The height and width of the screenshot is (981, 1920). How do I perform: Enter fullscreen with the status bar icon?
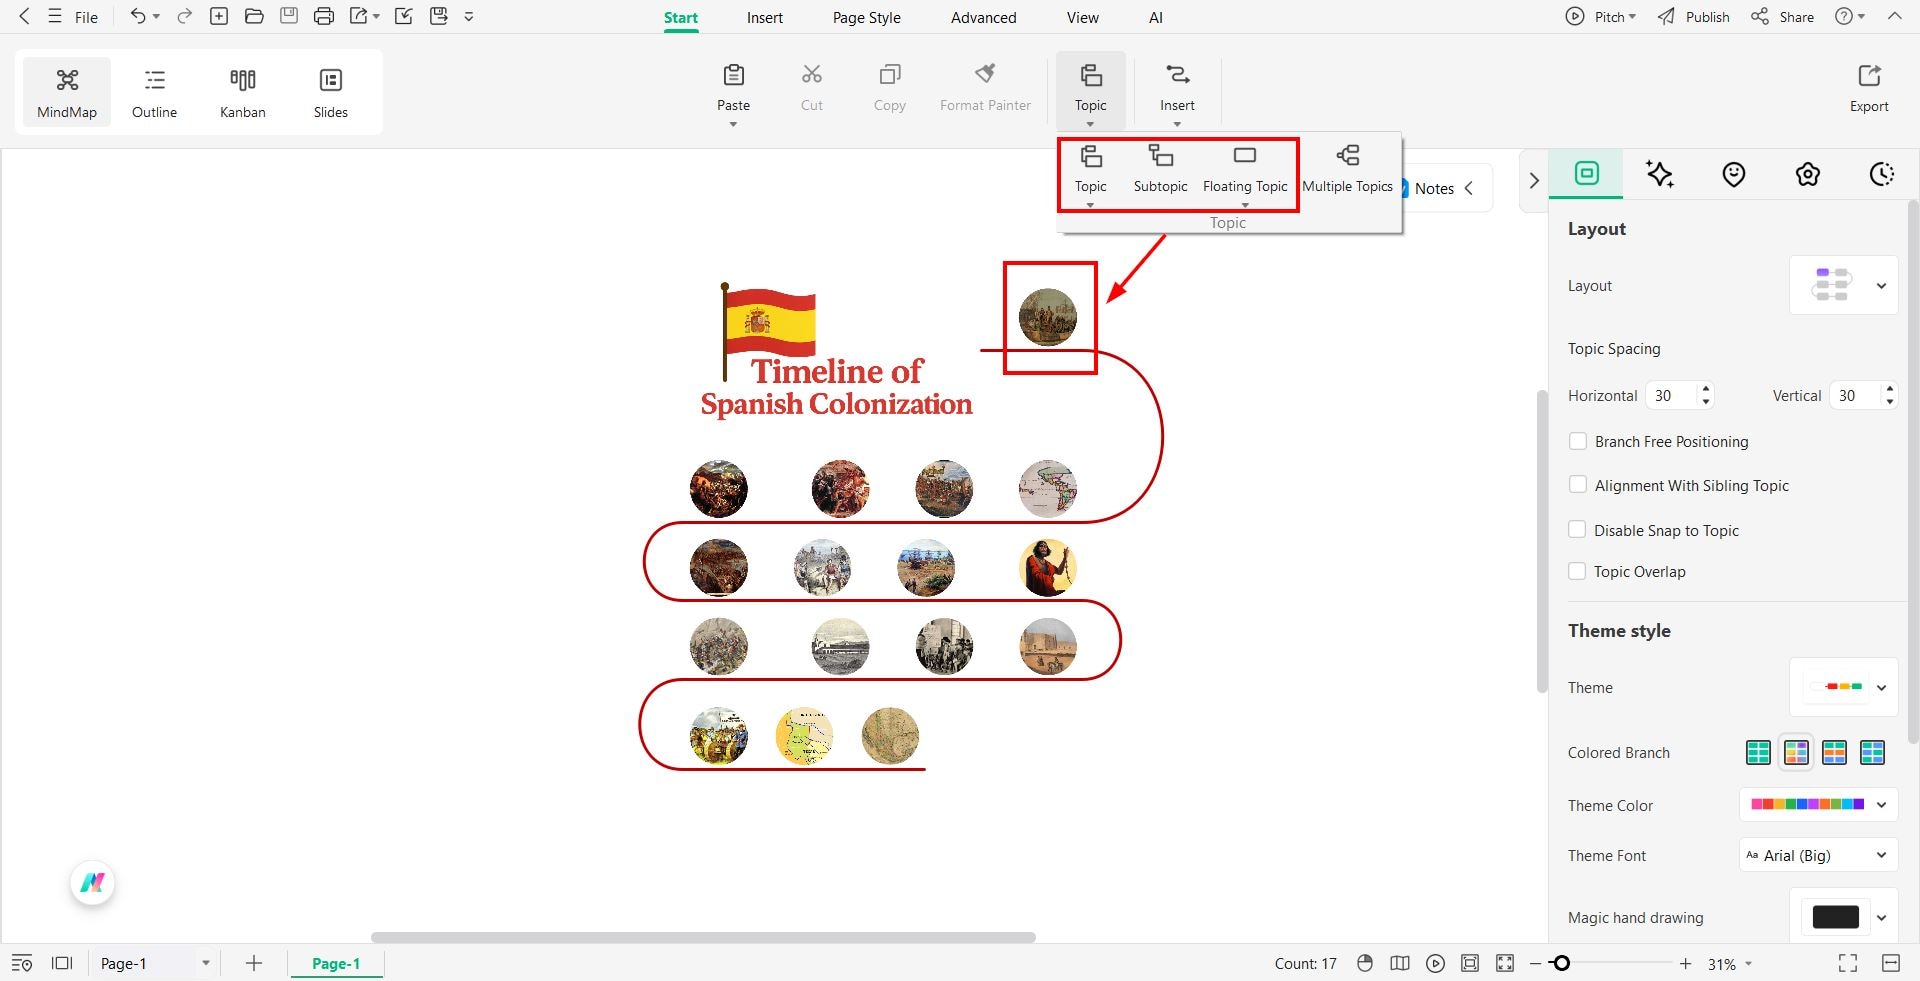[x=1848, y=963]
